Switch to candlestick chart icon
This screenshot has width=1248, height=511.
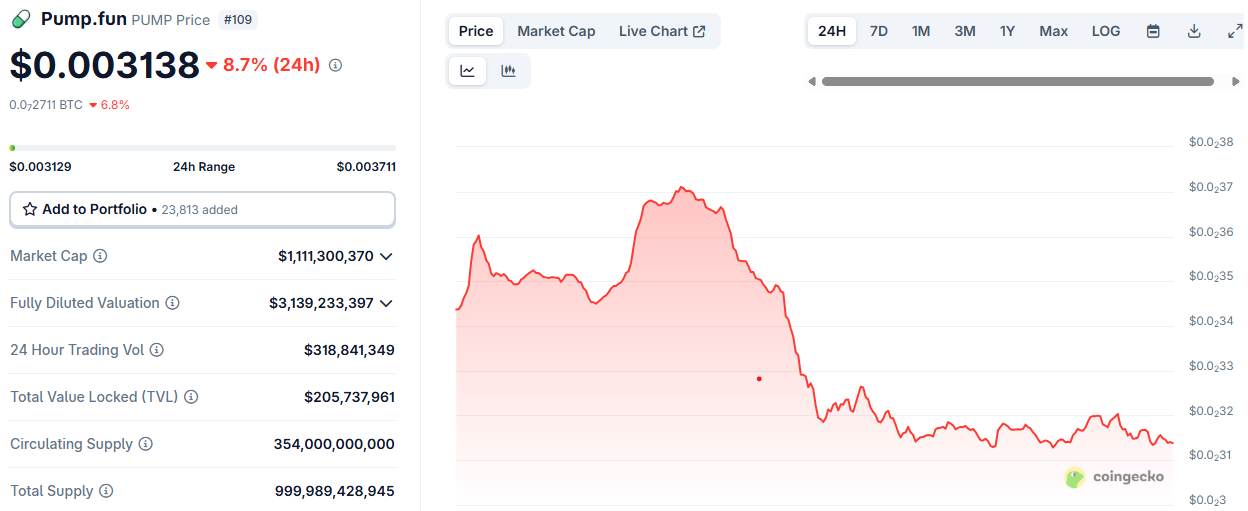508,70
